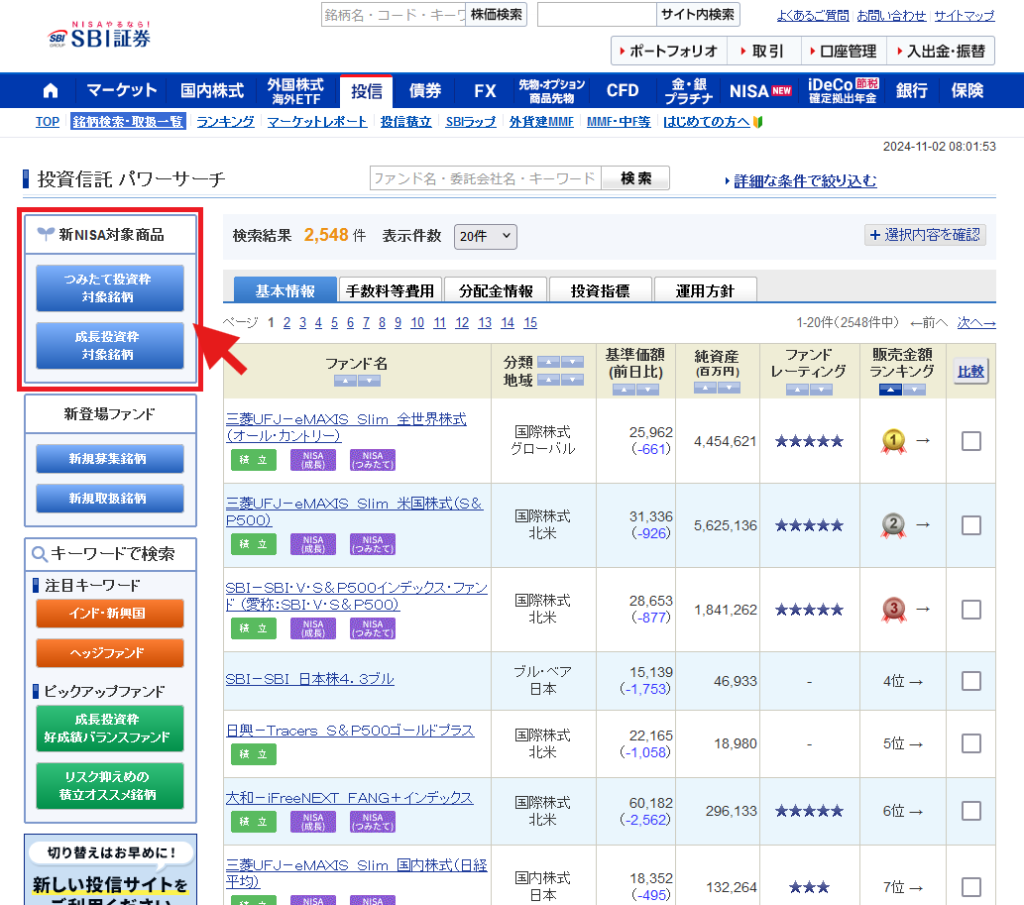This screenshot has width=1024, height=905.
Task: Open 国内株式 in main navigation
Action: (x=212, y=91)
